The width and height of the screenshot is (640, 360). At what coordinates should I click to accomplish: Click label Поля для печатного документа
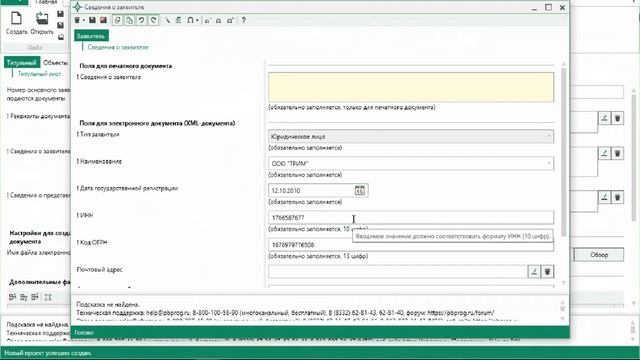tap(126, 66)
